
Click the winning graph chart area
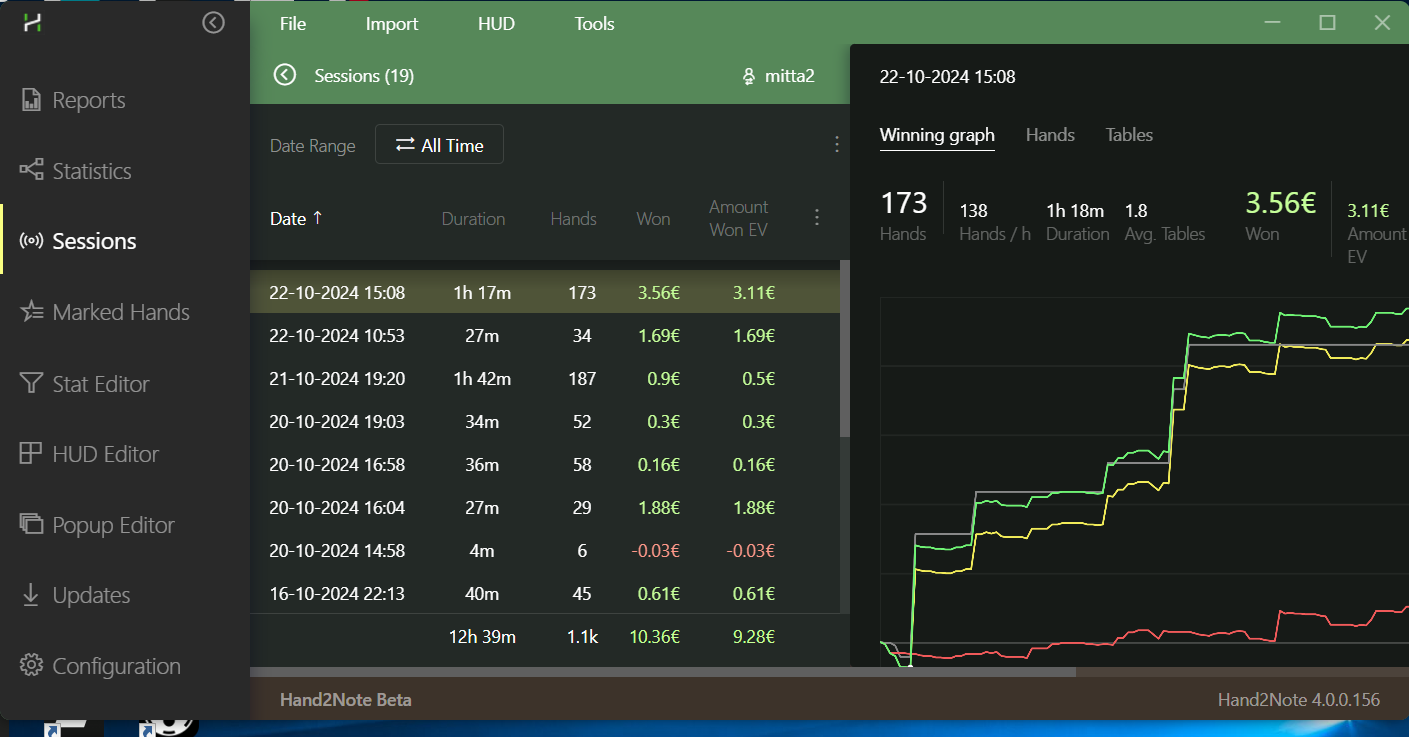1144,481
